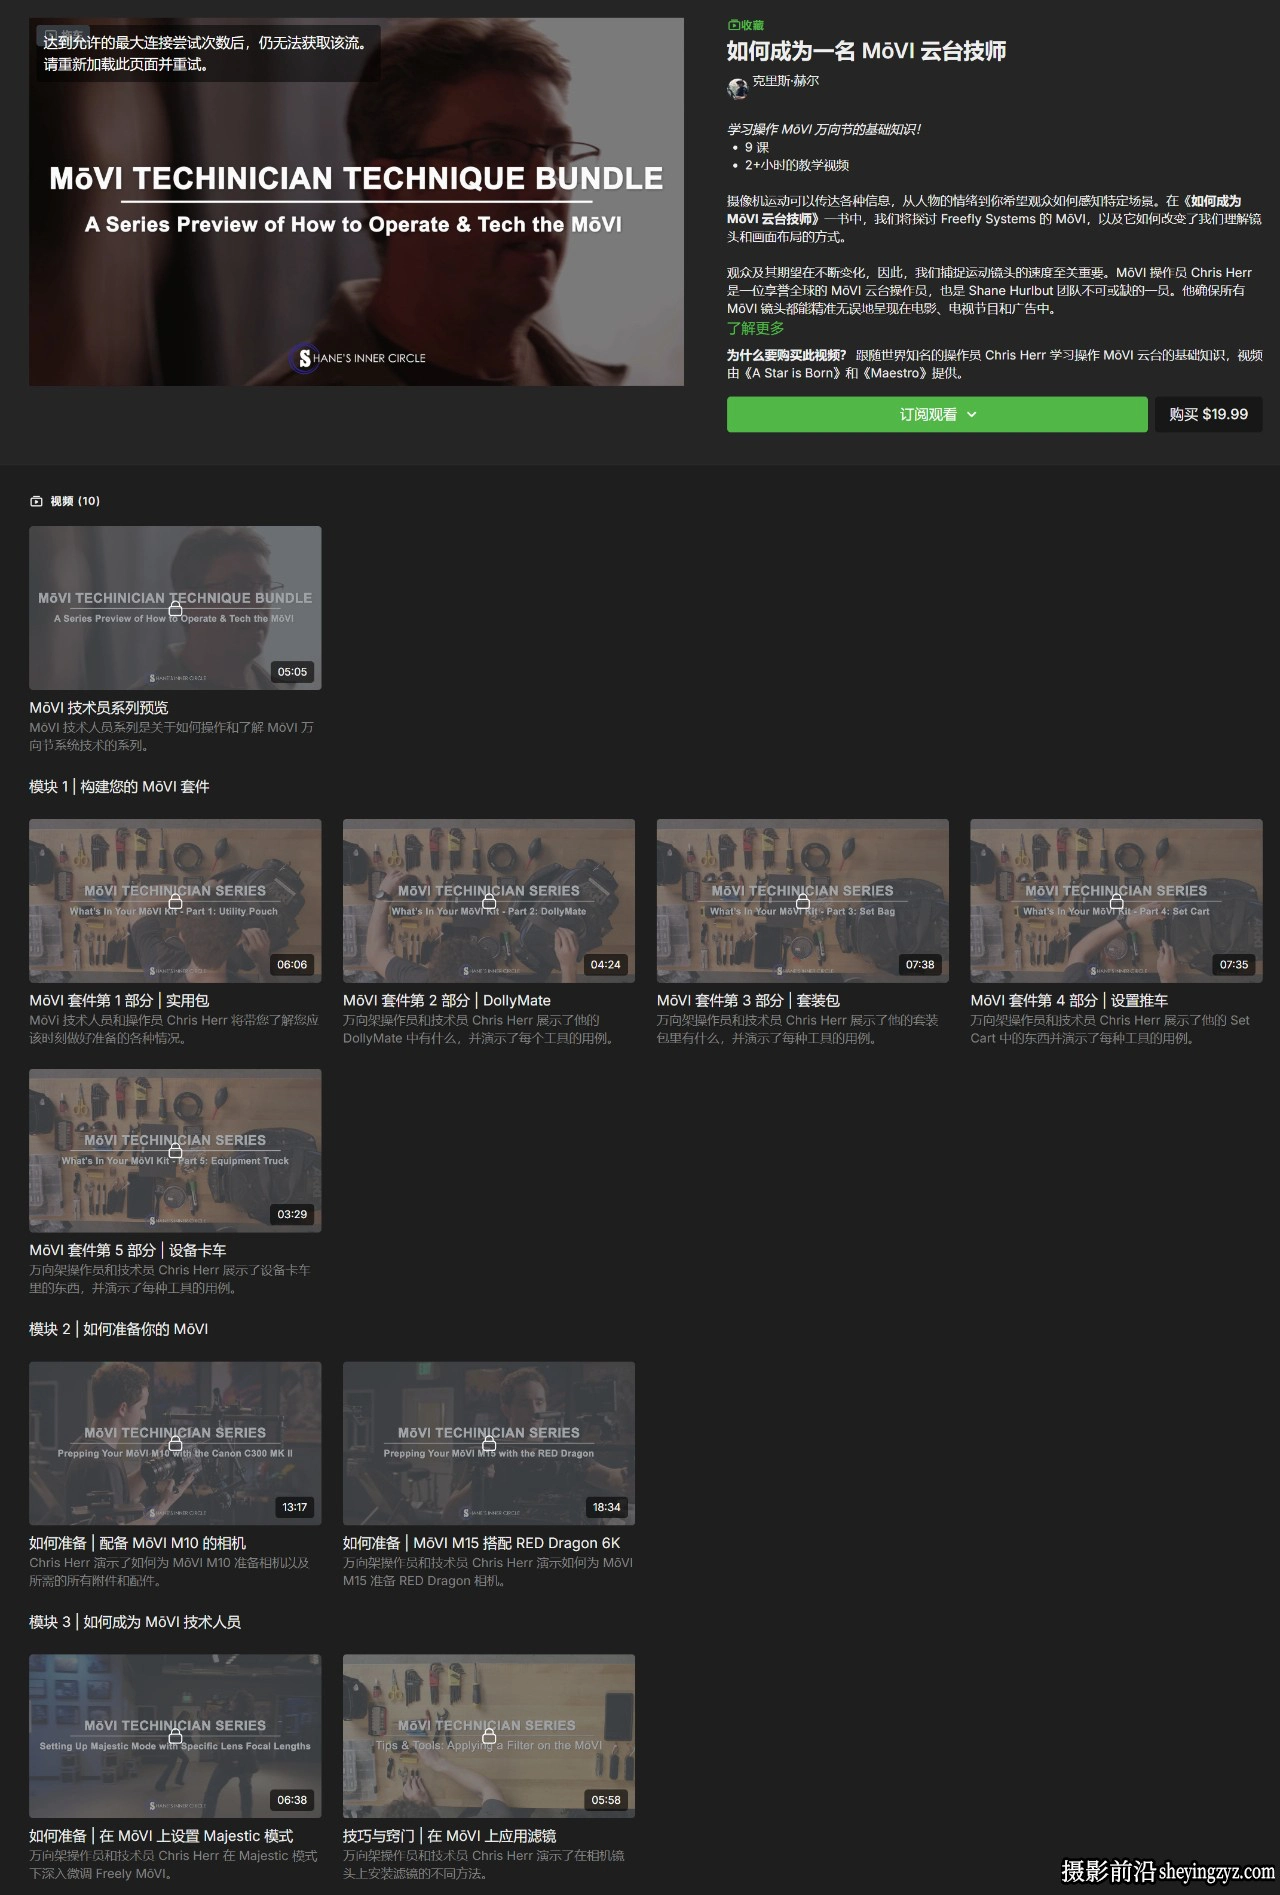The height and width of the screenshot is (1895, 1280).
Task: Click the 模块 1 | 构建您的 MōVI 套件 heading
Action: 119,787
